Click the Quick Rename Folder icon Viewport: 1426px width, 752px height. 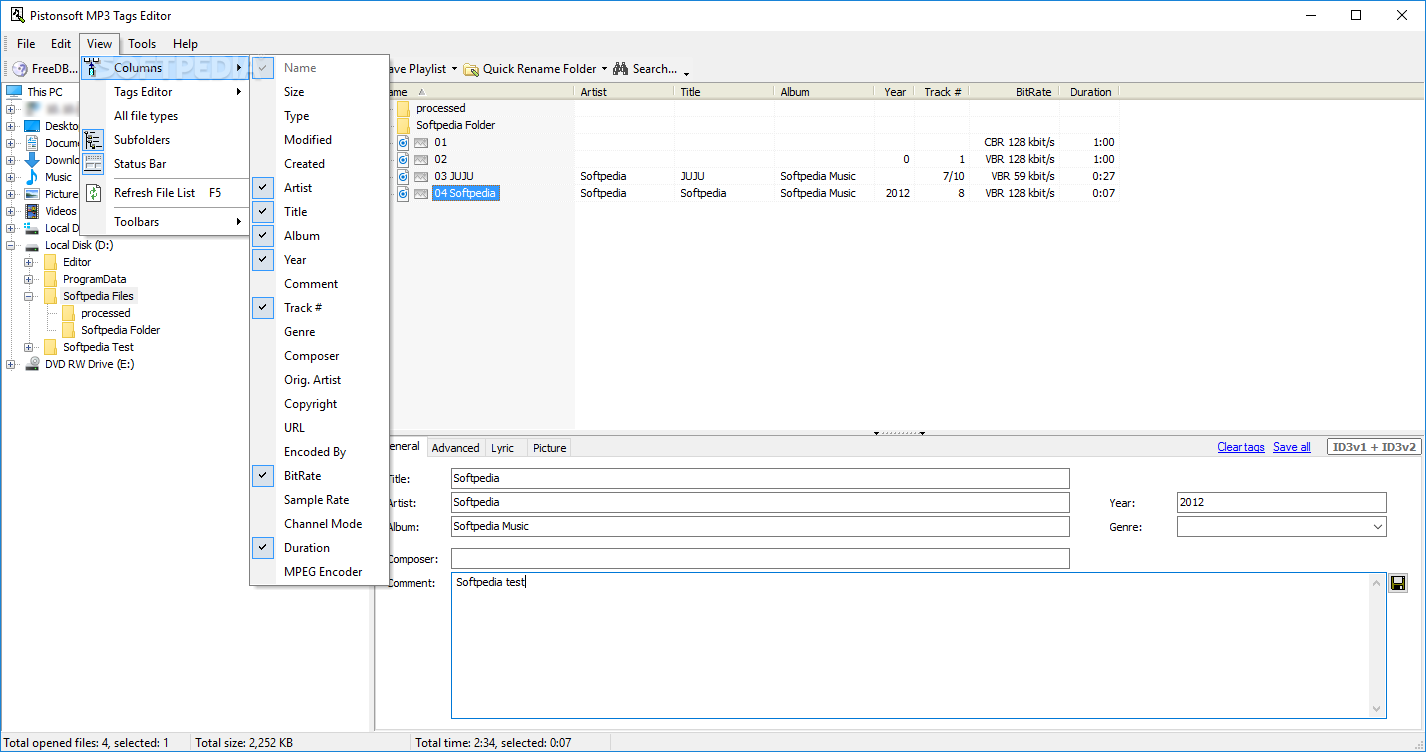(x=470, y=69)
